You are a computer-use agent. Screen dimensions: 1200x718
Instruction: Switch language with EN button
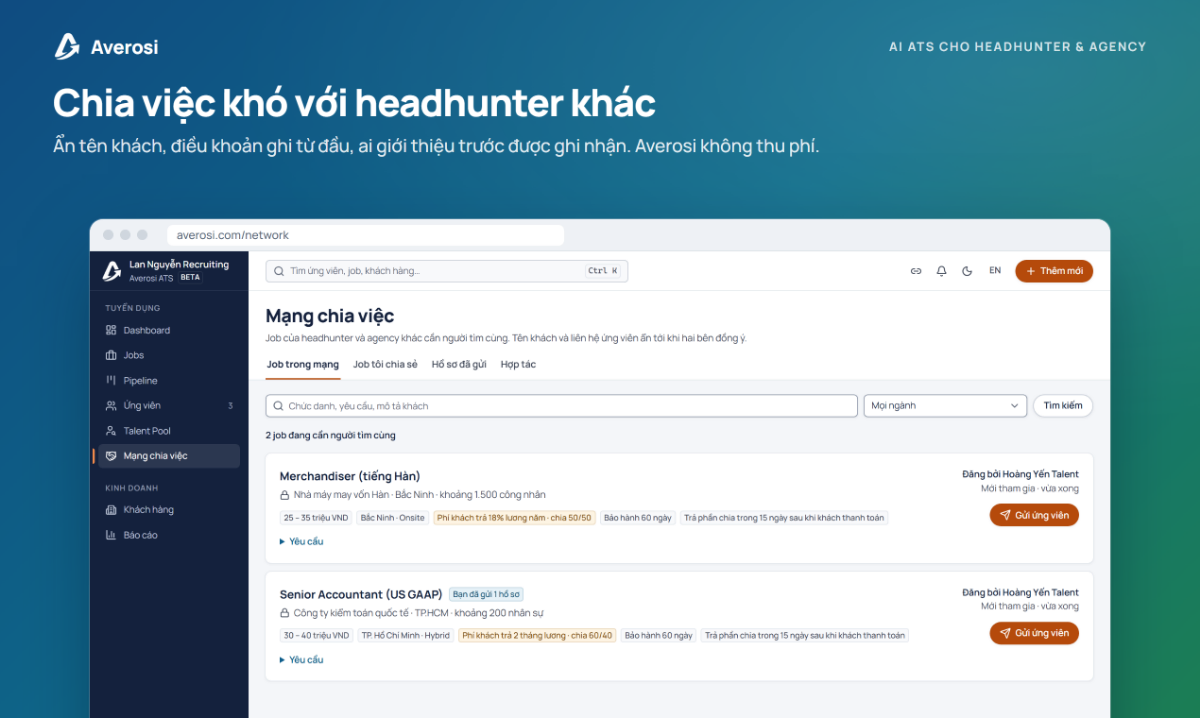pos(995,271)
